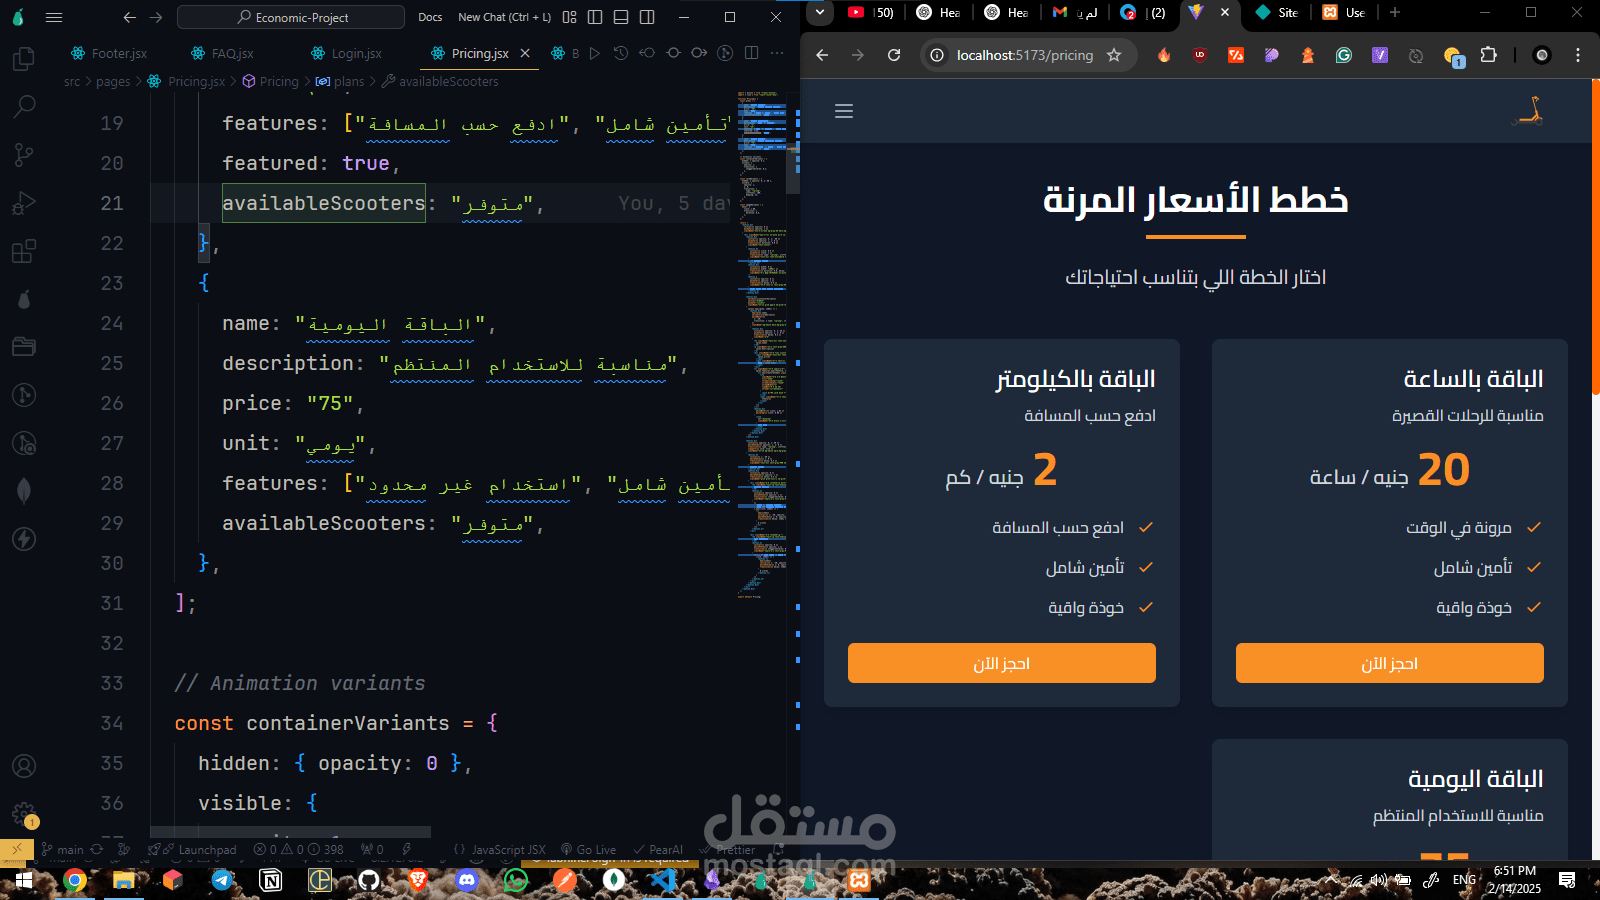Click احجز الآن on the الباقة بالكيلومتر card
1600x900 pixels.
tap(1002, 663)
